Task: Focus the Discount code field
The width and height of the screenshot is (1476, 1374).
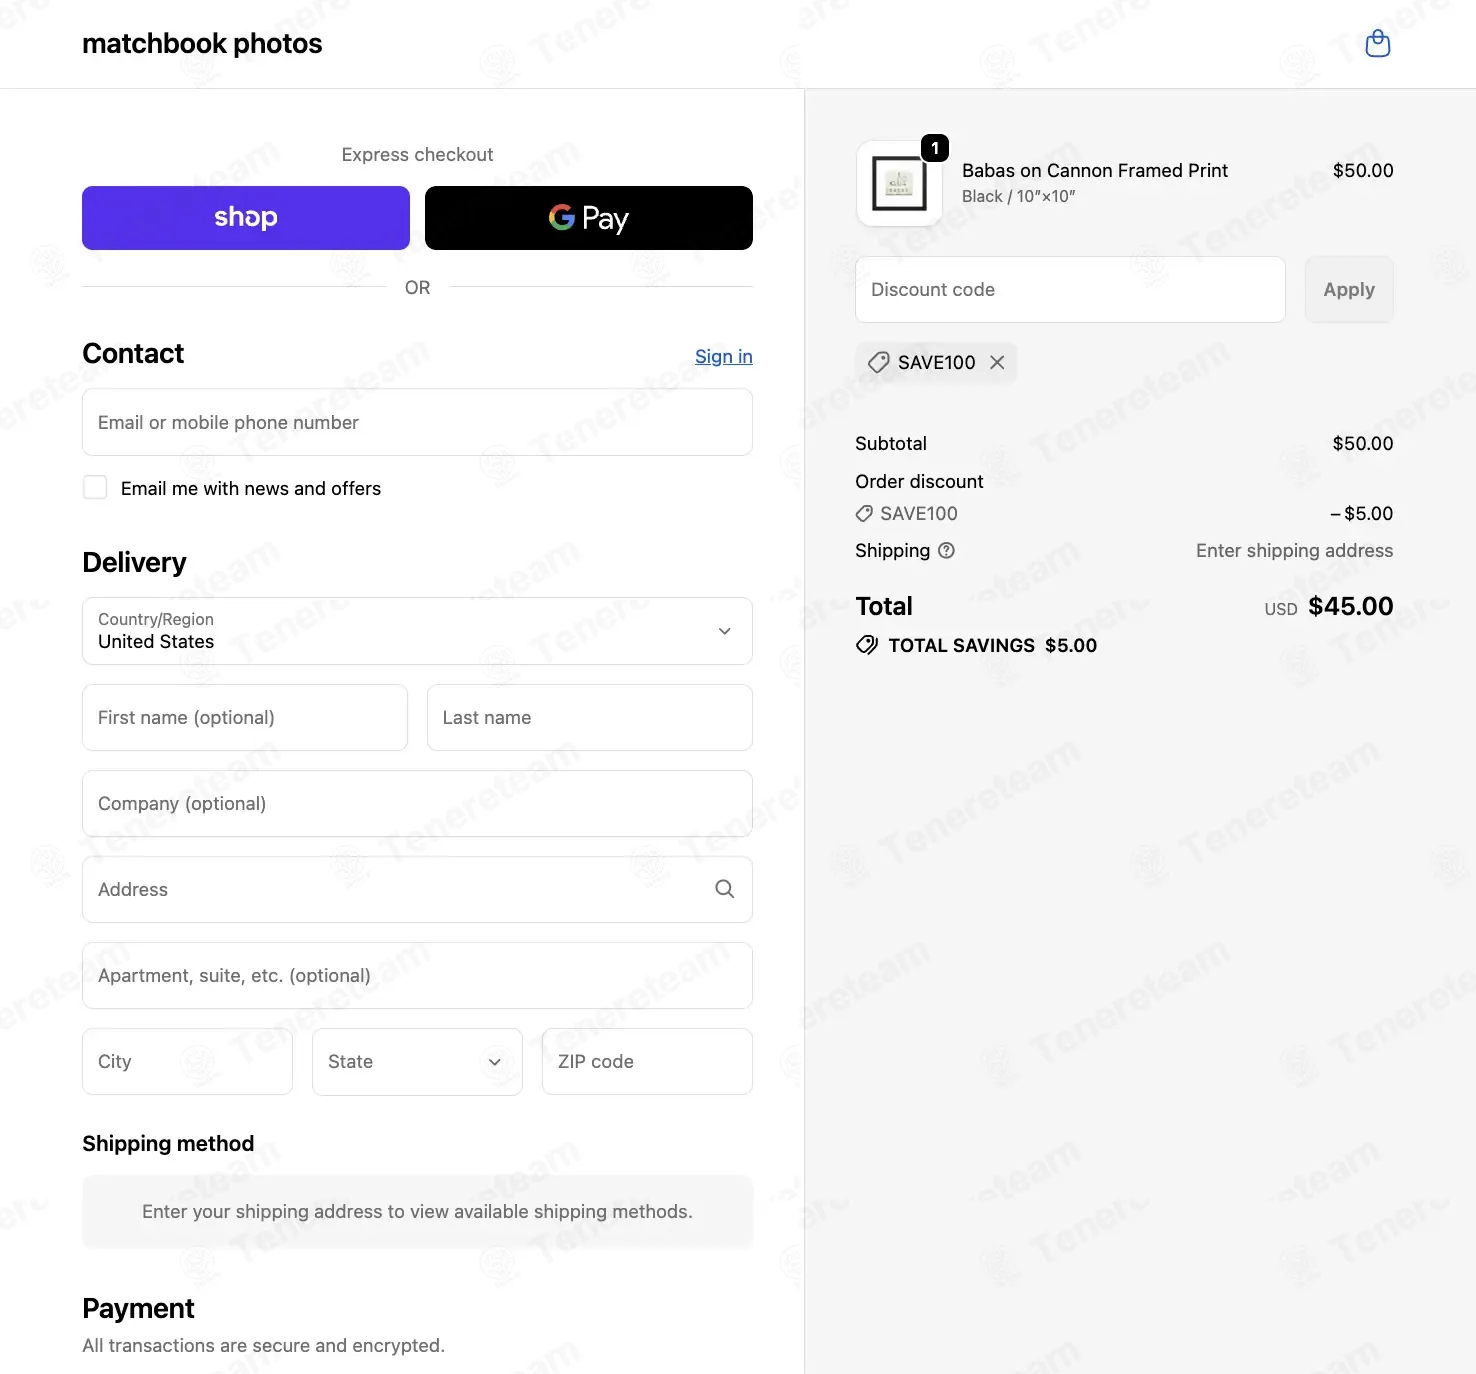Action: [1070, 289]
